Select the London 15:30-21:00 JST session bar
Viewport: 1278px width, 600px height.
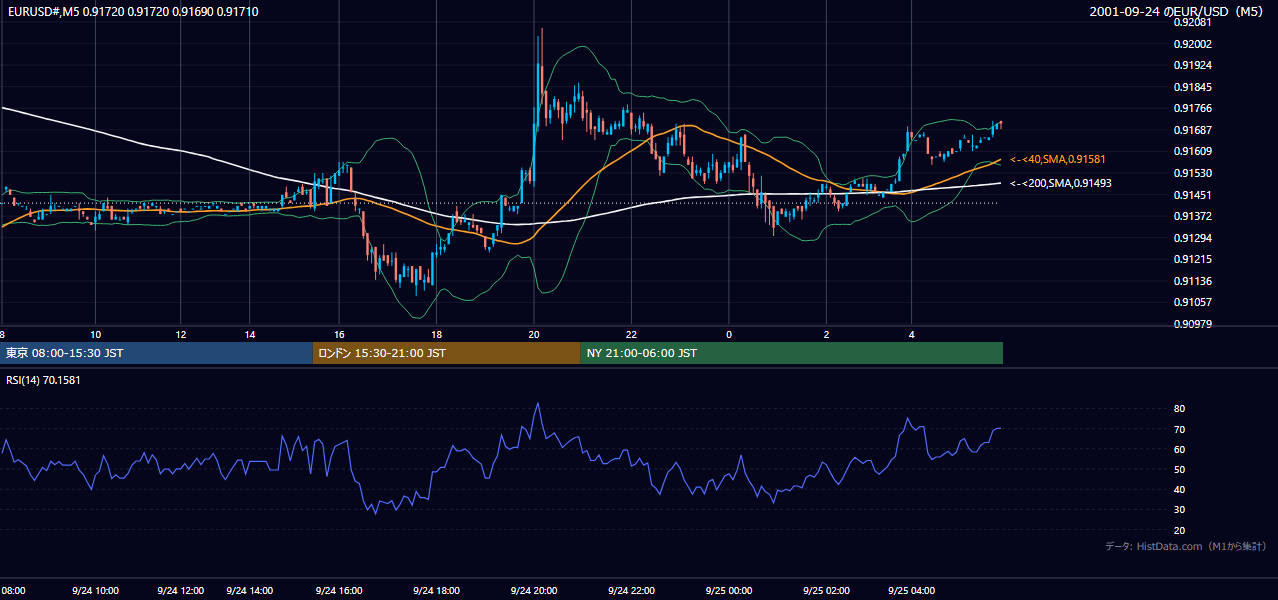(446, 353)
